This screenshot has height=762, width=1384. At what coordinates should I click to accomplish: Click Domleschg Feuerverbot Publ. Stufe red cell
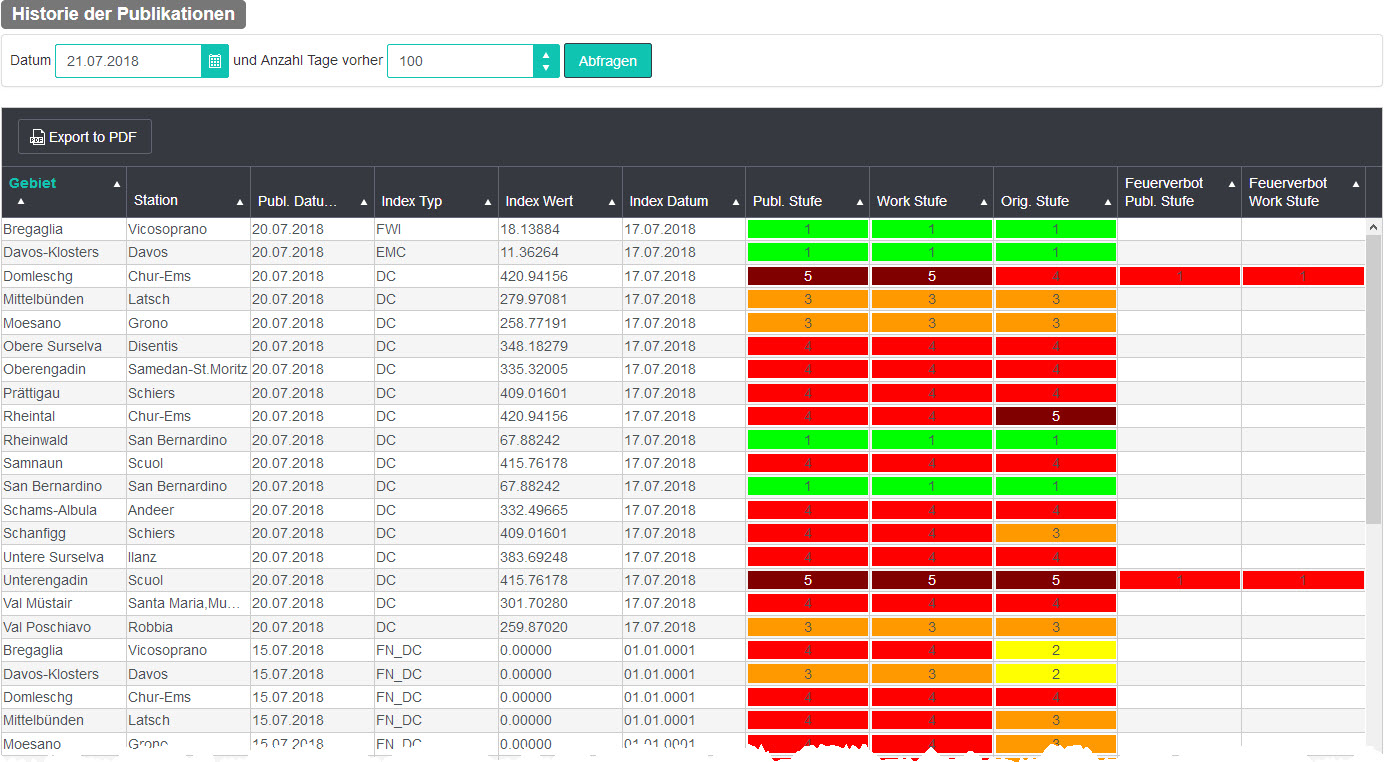[x=1179, y=276]
